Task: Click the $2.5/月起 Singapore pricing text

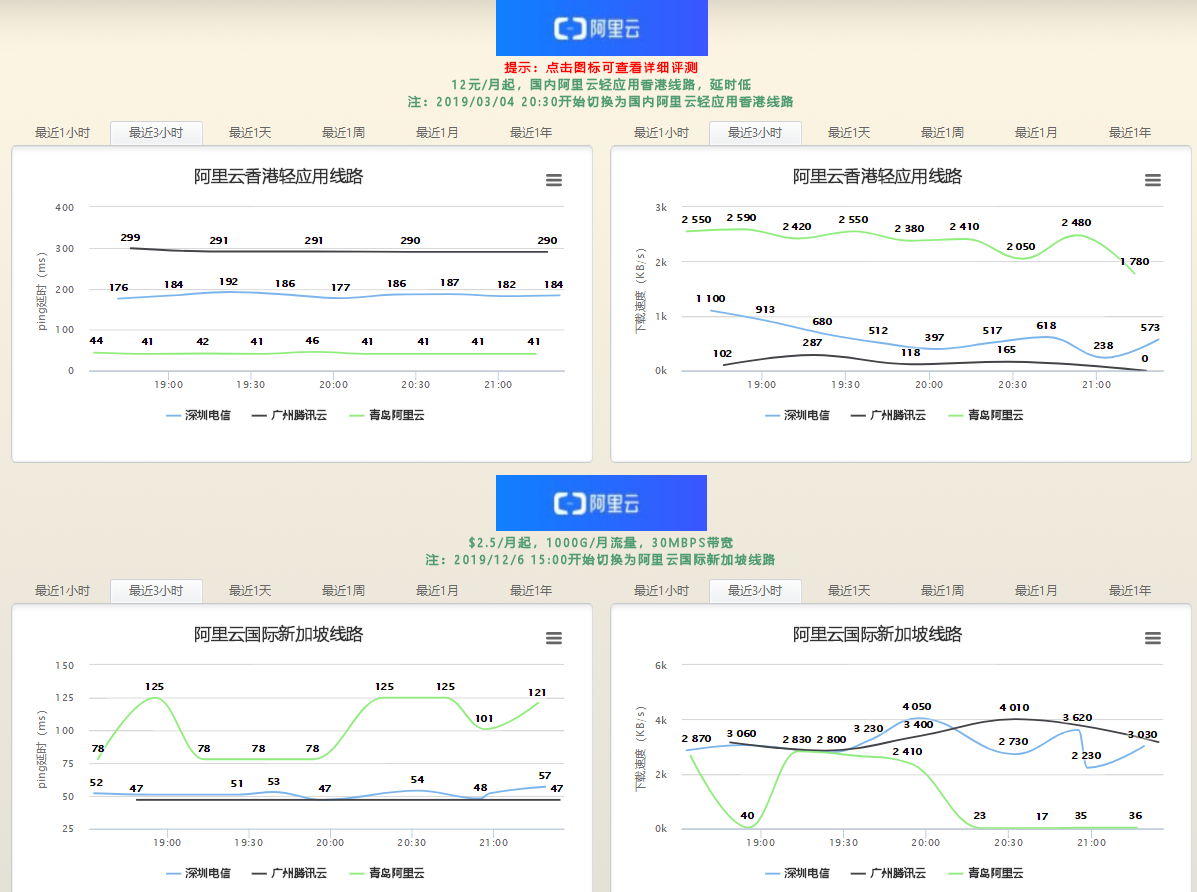Action: [601, 543]
